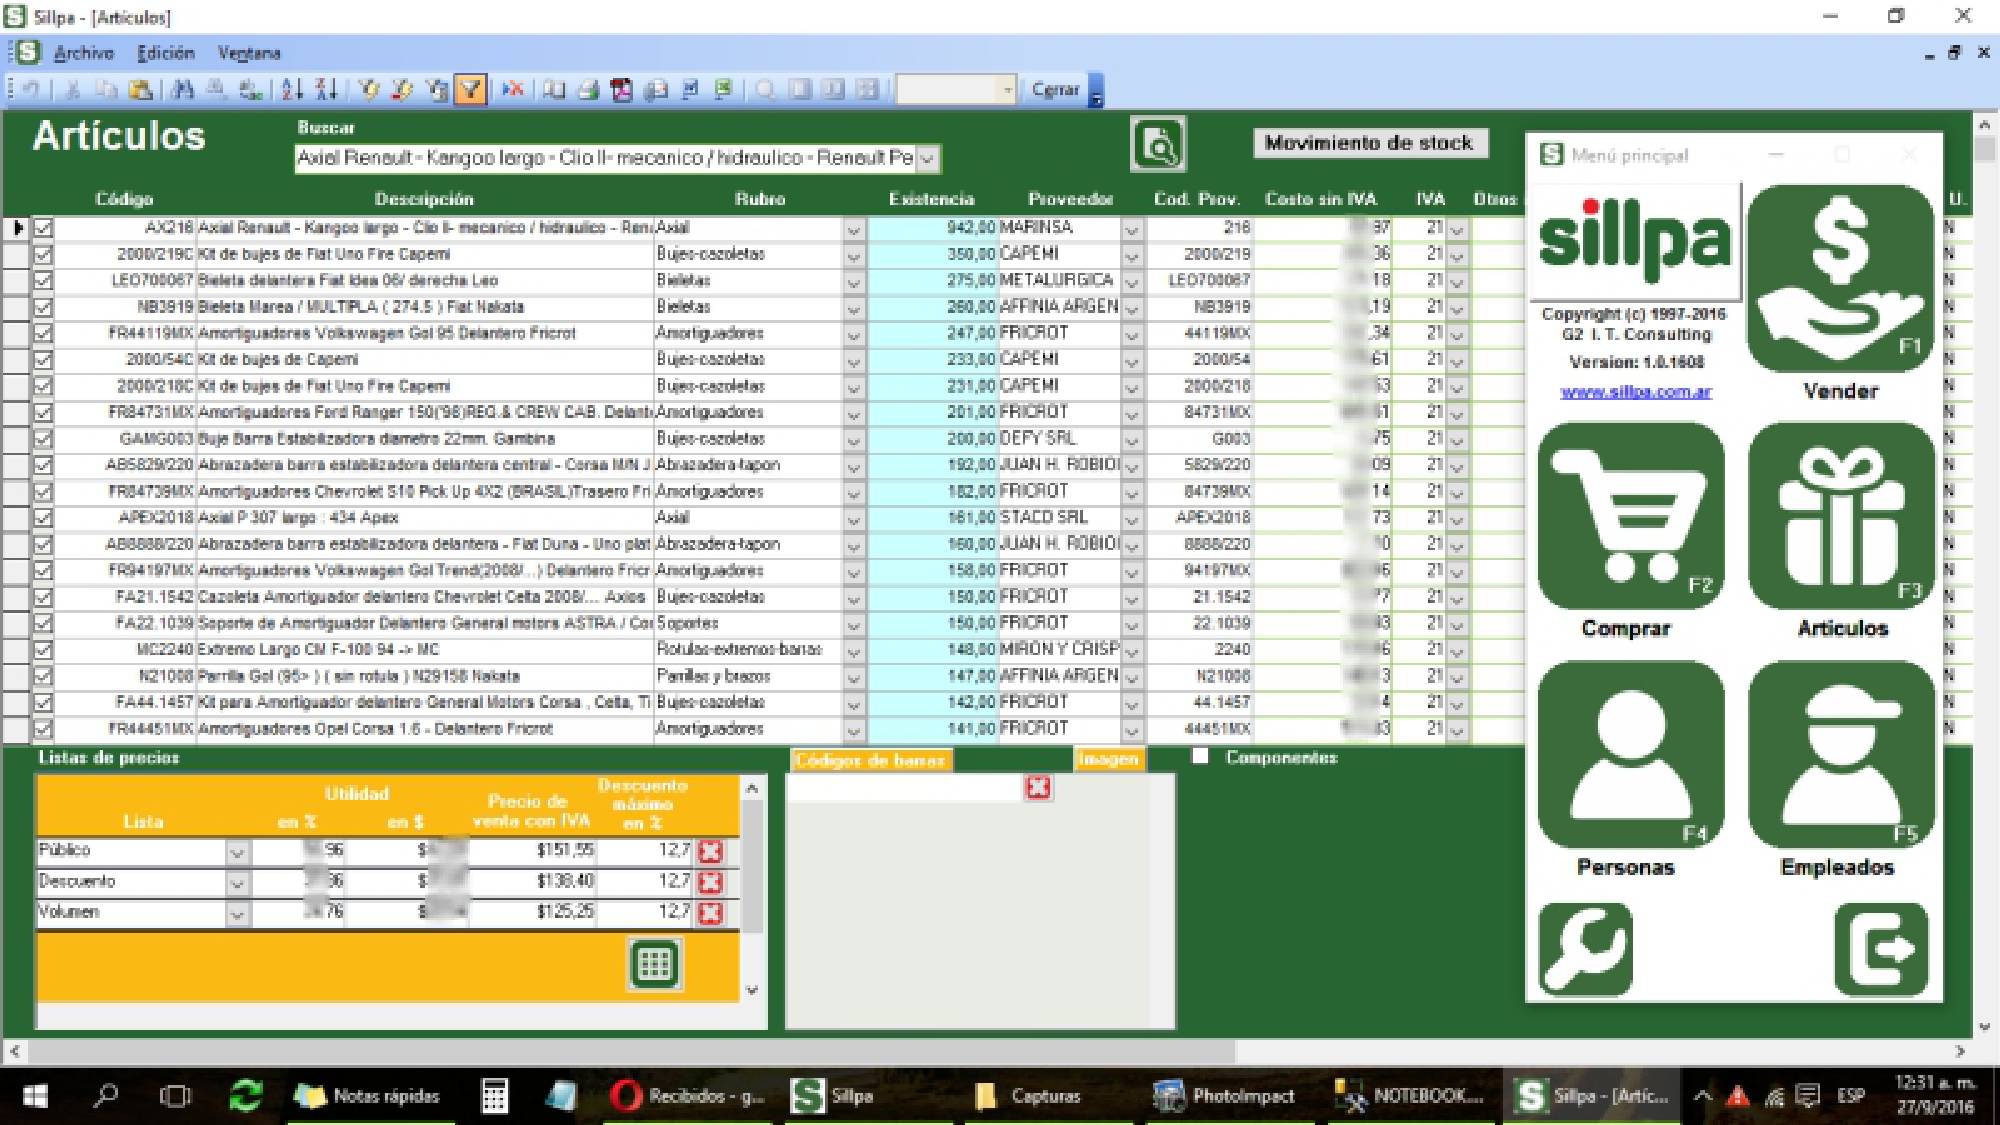Open the Empleados worker icon
The height and width of the screenshot is (1125, 2000).
(x=1841, y=755)
